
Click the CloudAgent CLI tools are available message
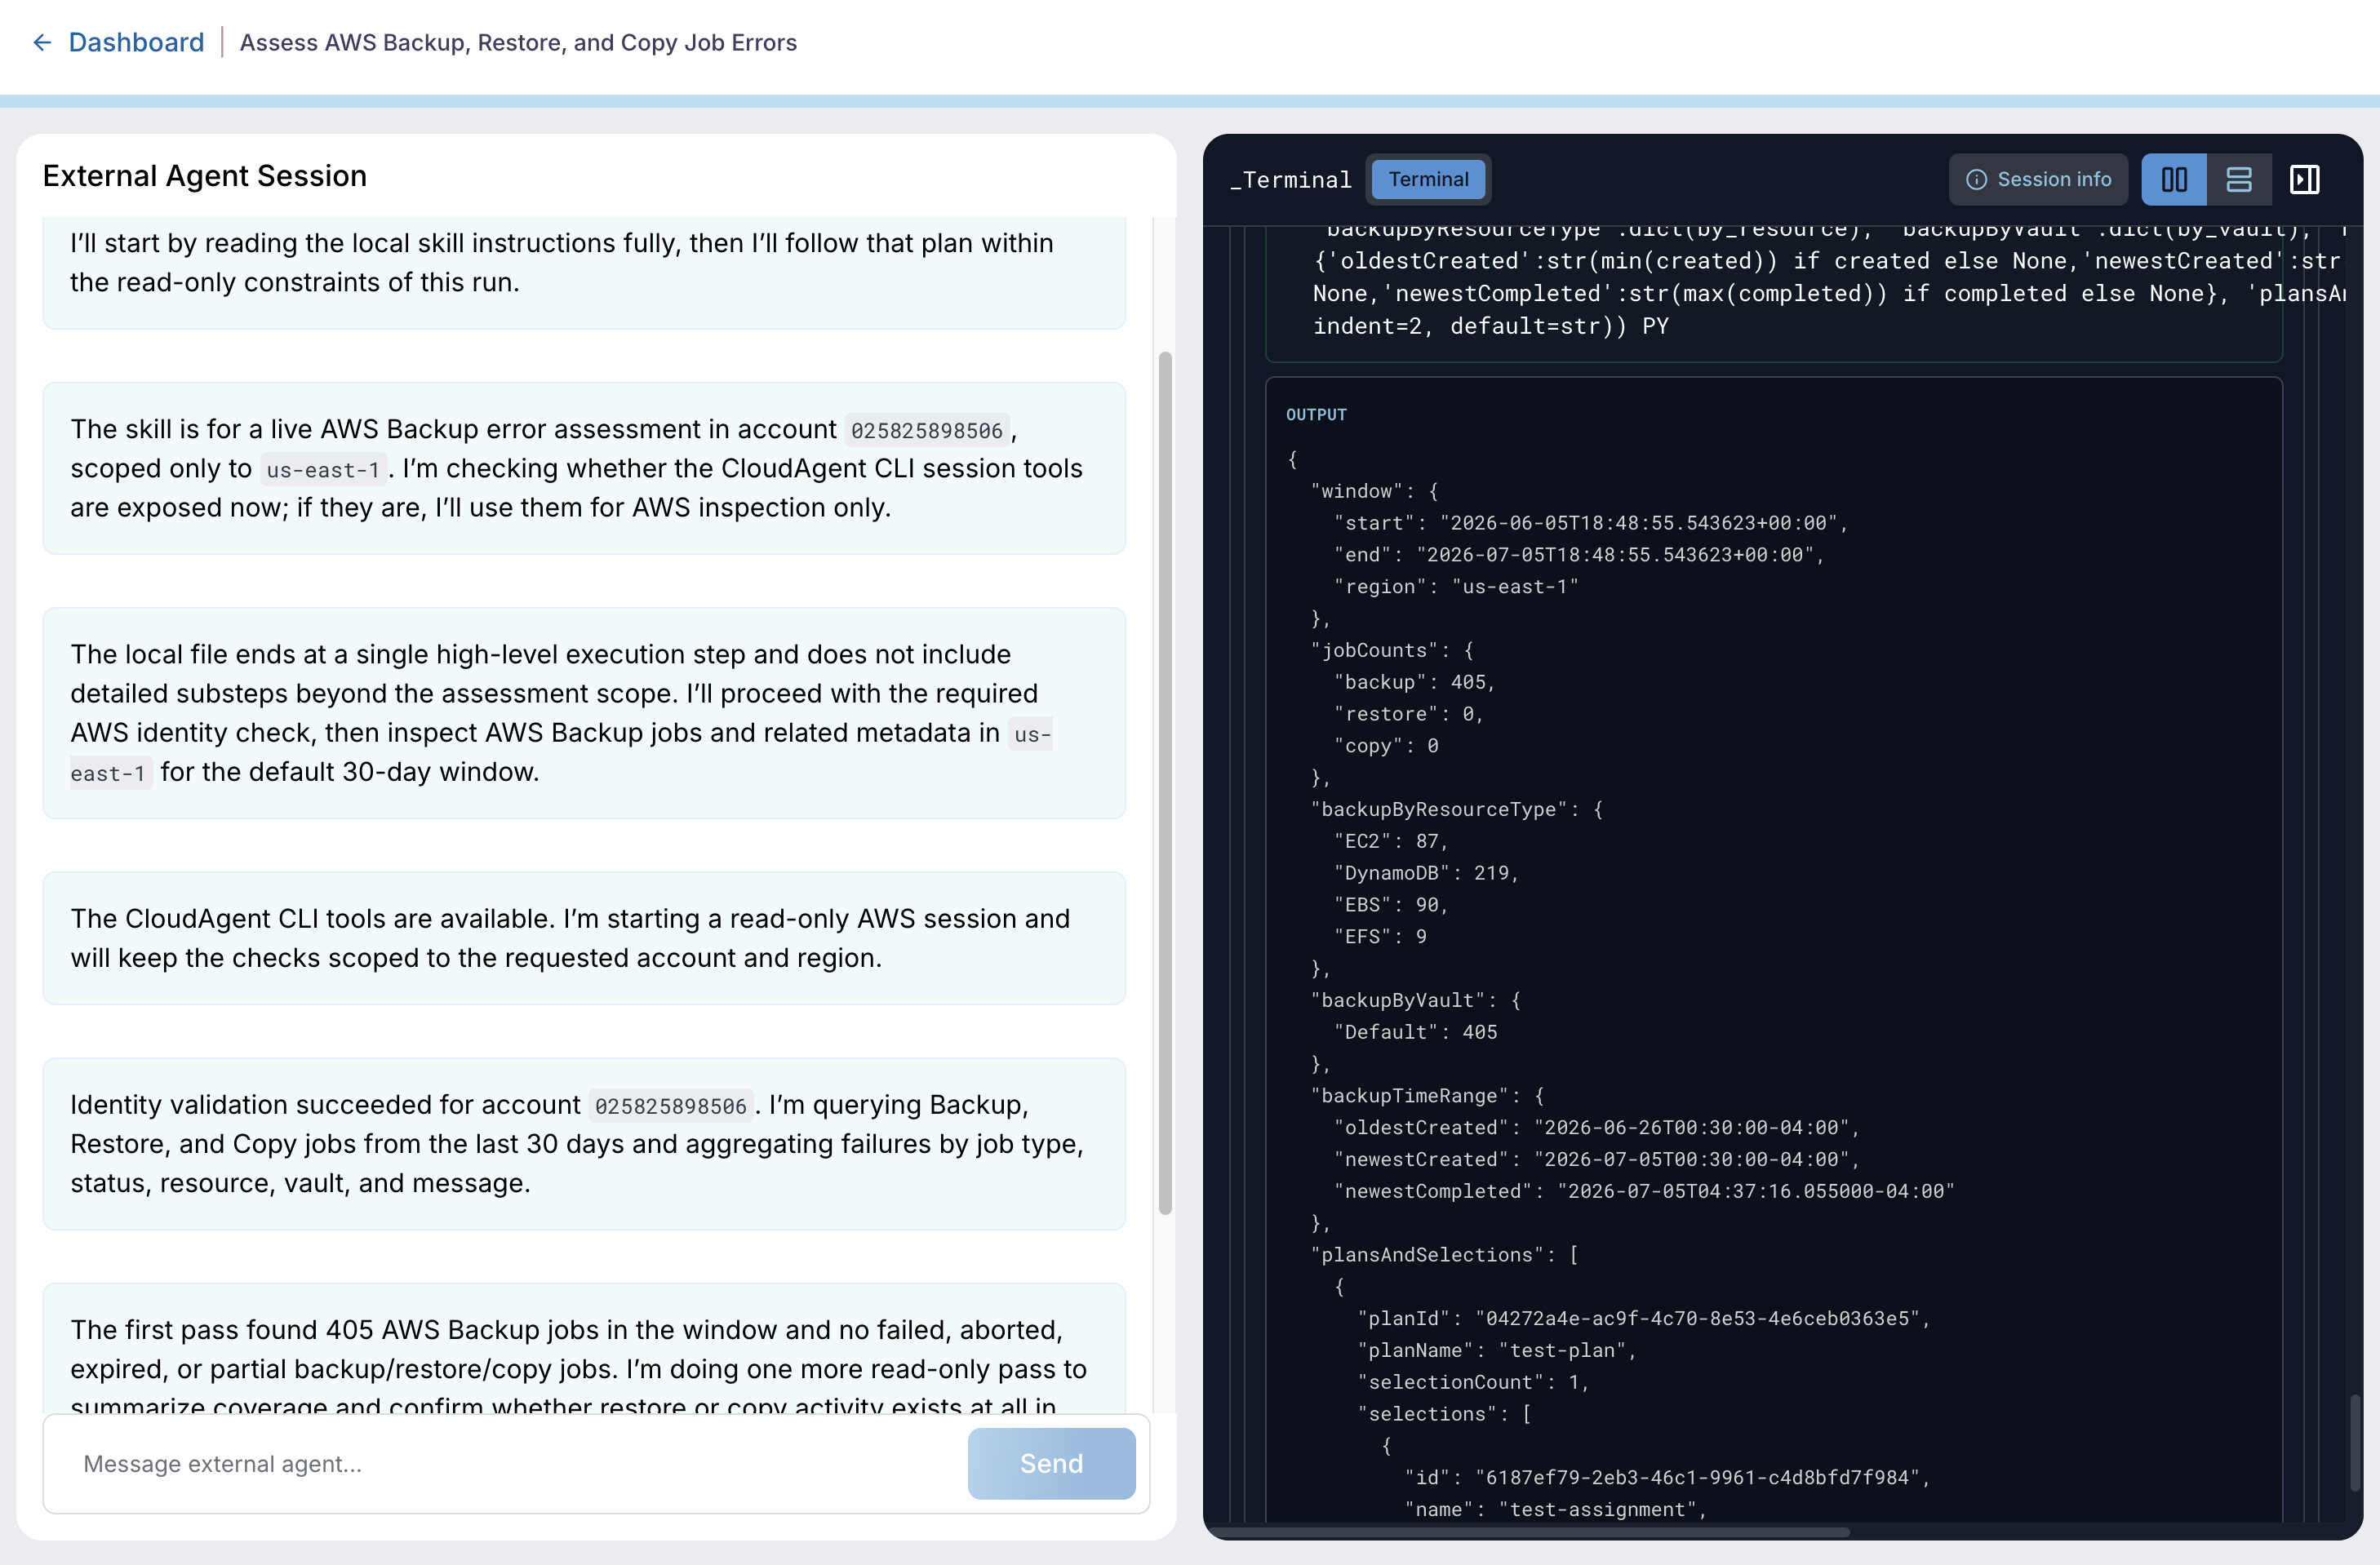(584, 937)
